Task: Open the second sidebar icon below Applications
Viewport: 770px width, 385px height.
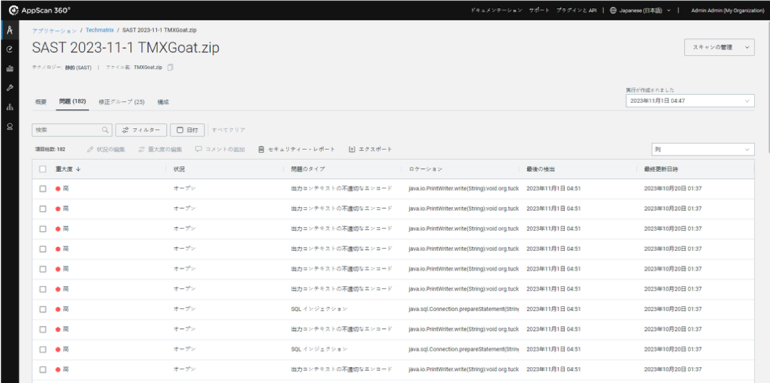Action: pyautogui.click(x=9, y=49)
